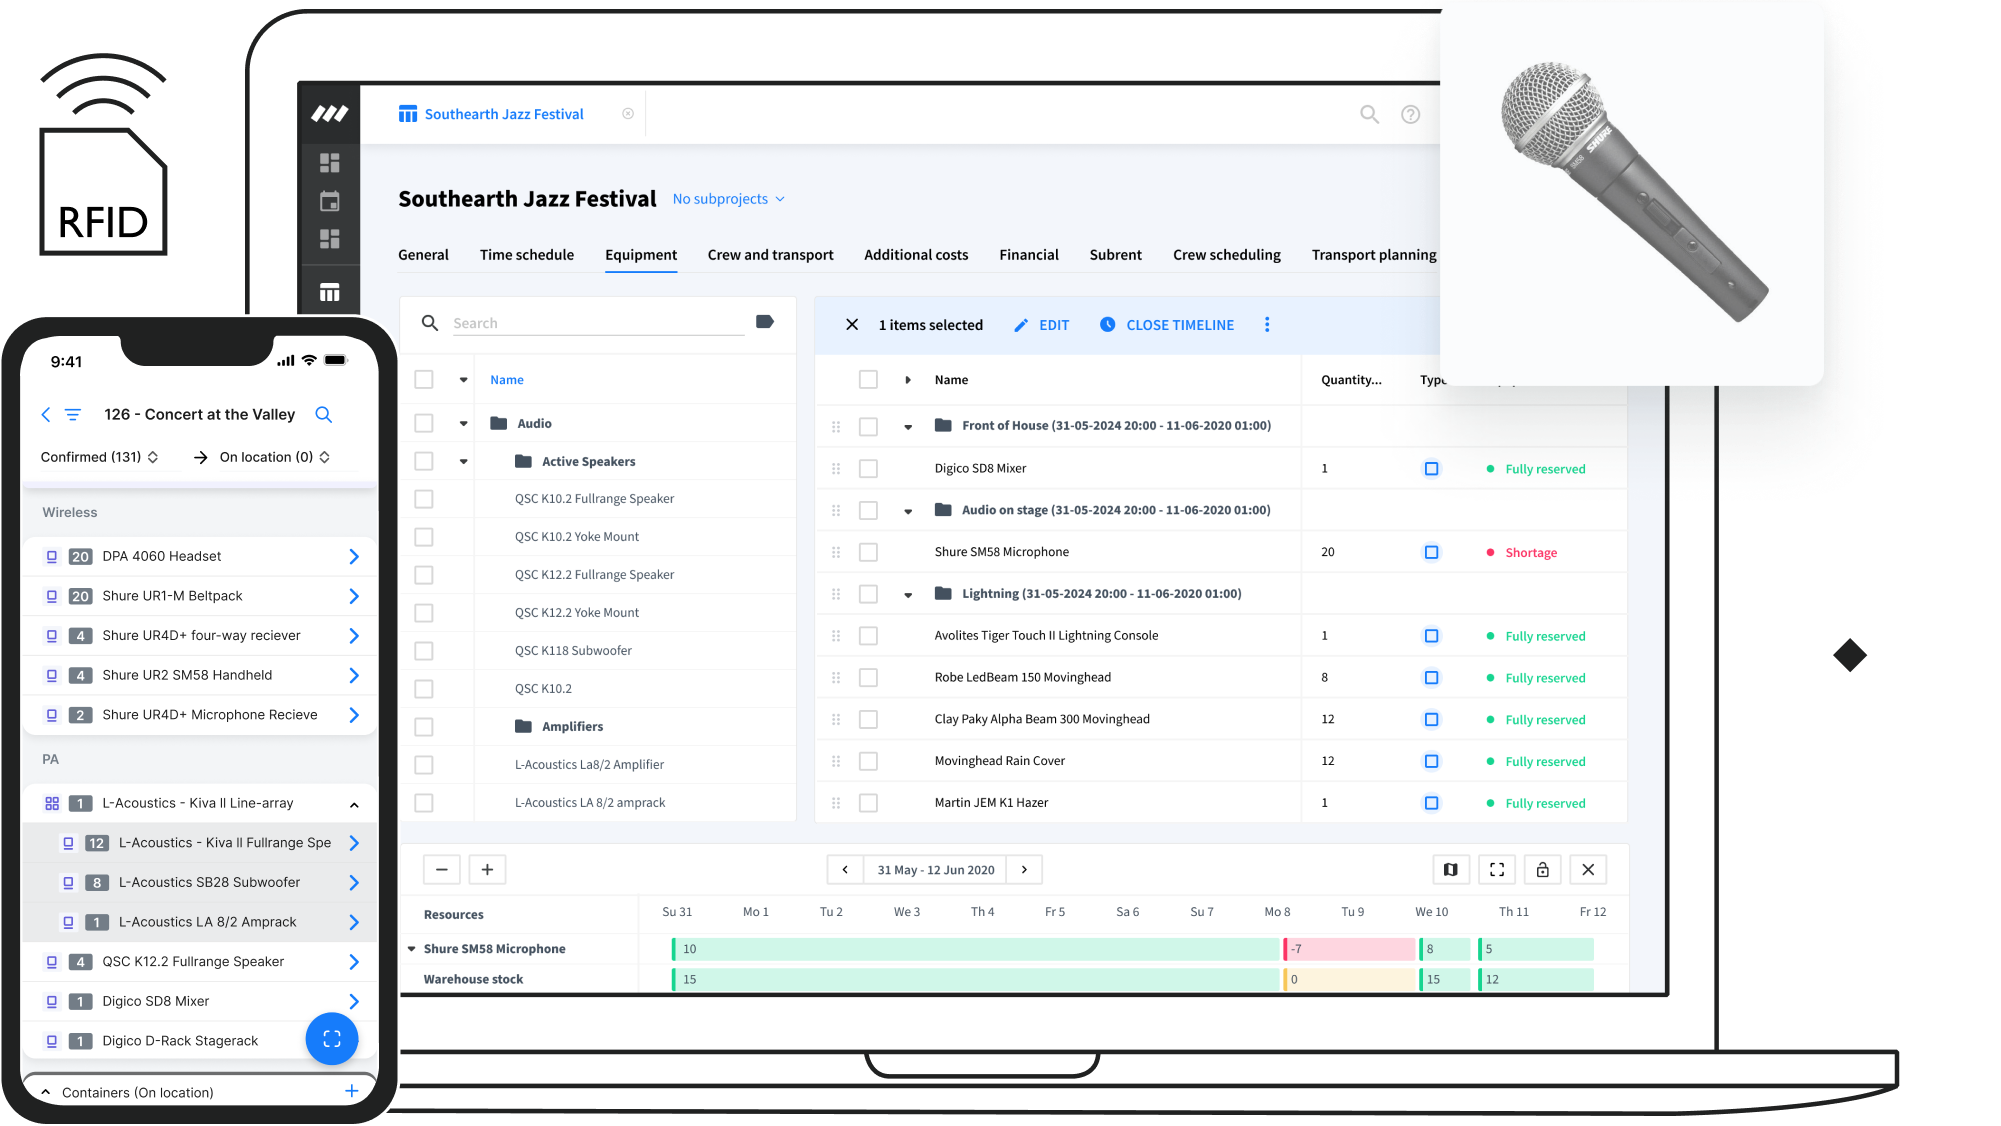Open the Additional costs tab
Image resolution: width=2001 pixels, height=1126 pixels.
916,255
